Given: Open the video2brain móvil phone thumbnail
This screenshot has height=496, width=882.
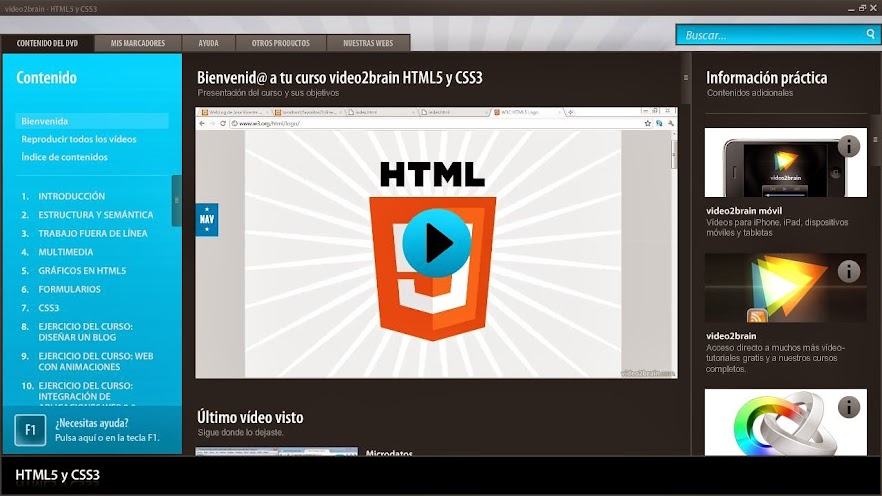Looking at the screenshot, I should tap(785, 163).
